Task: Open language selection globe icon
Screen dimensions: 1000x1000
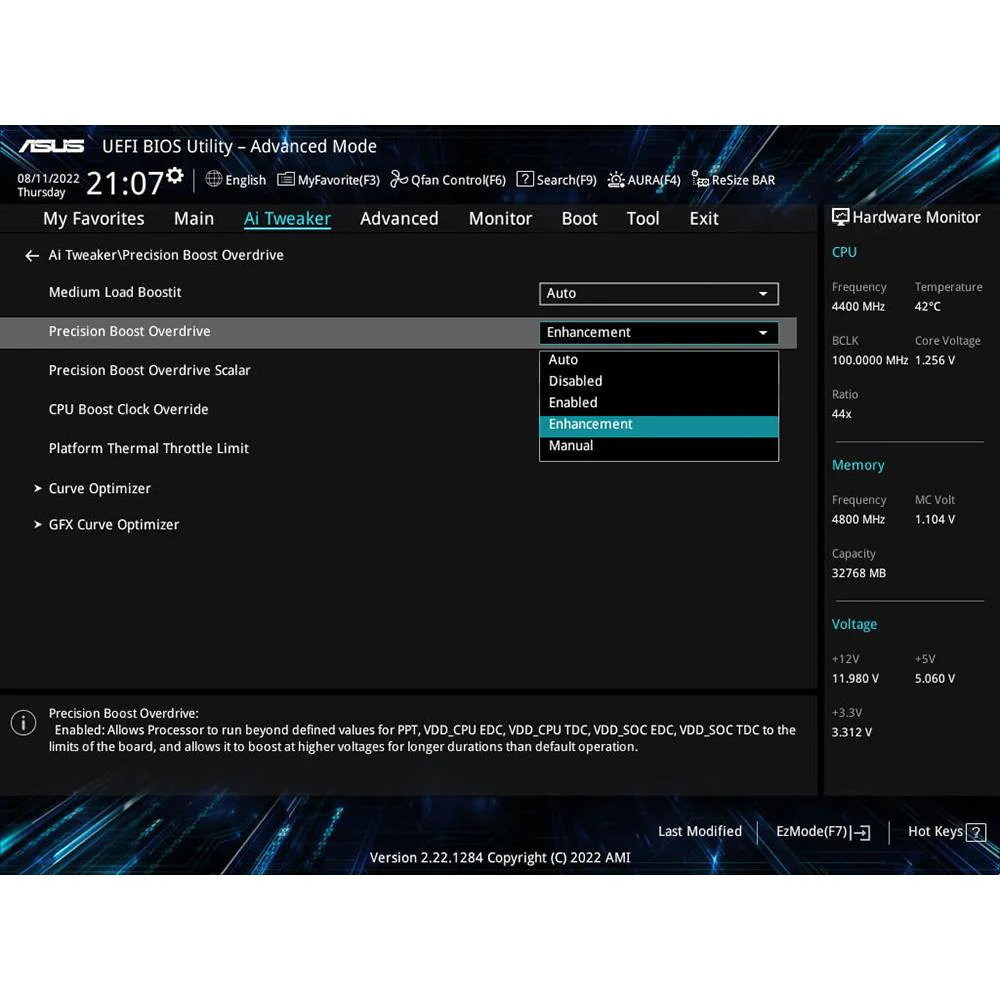Action: click(x=214, y=179)
